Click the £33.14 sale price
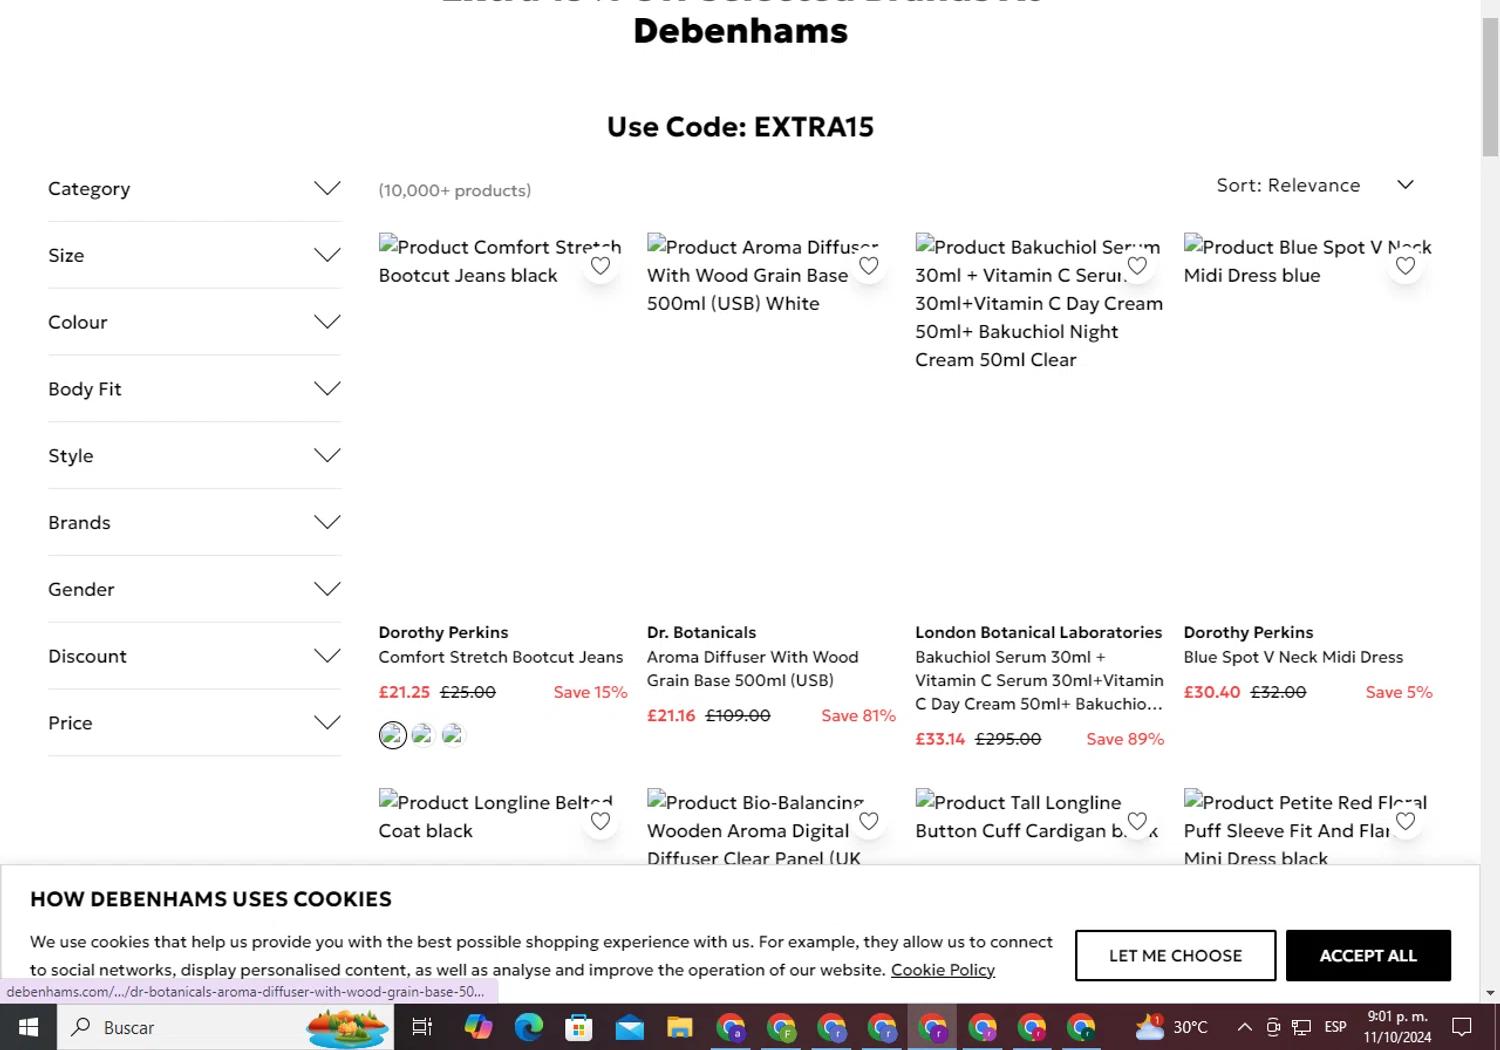The image size is (1500, 1050). click(x=940, y=739)
